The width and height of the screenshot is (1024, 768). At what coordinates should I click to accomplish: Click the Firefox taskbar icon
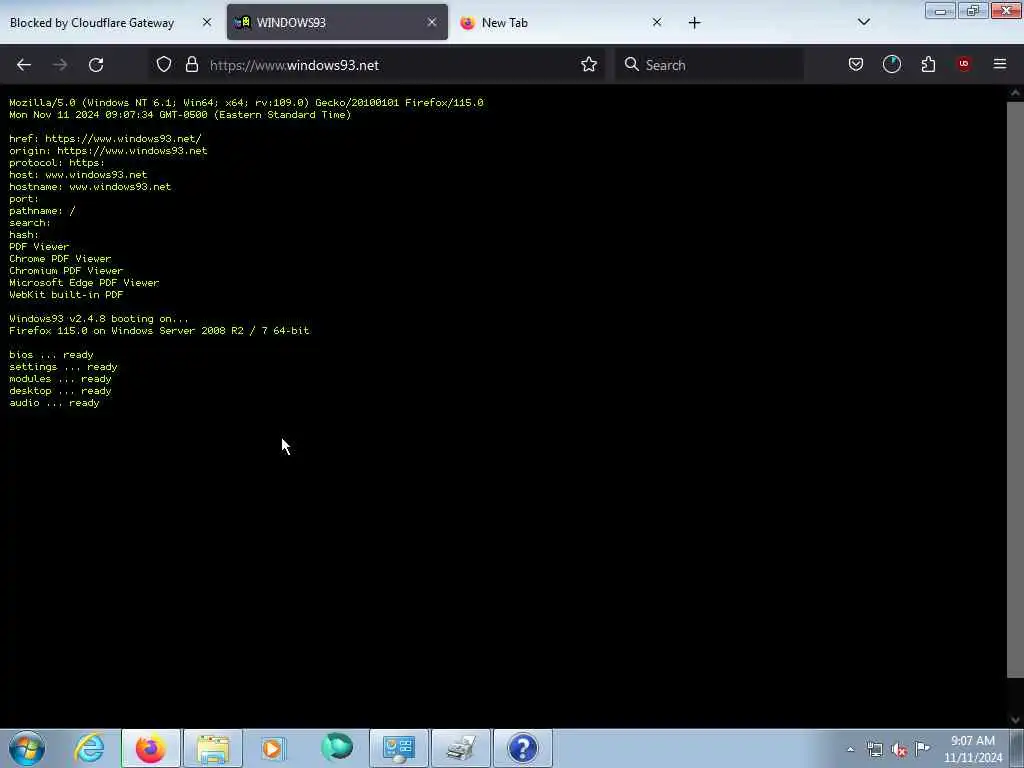(150, 748)
